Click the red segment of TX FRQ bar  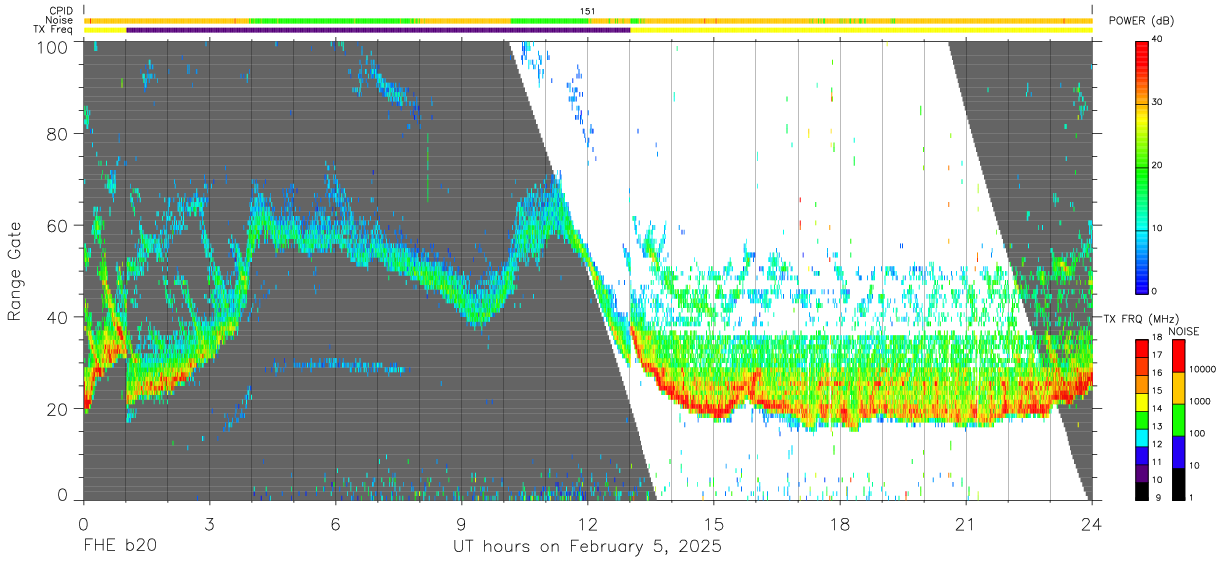(x=1142, y=349)
